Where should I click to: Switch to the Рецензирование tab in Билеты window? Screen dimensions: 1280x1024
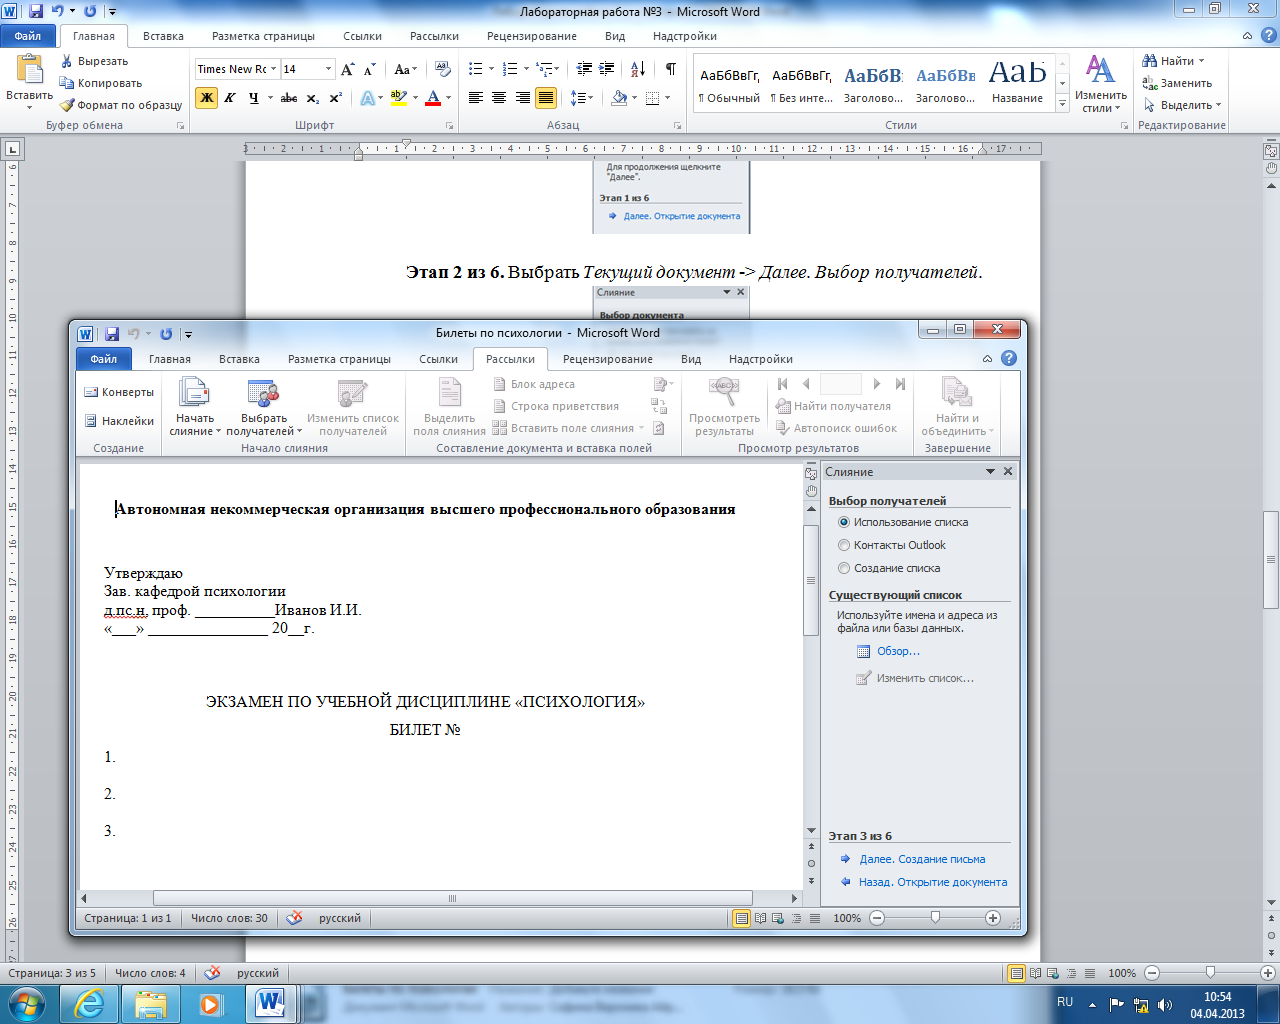coord(607,359)
